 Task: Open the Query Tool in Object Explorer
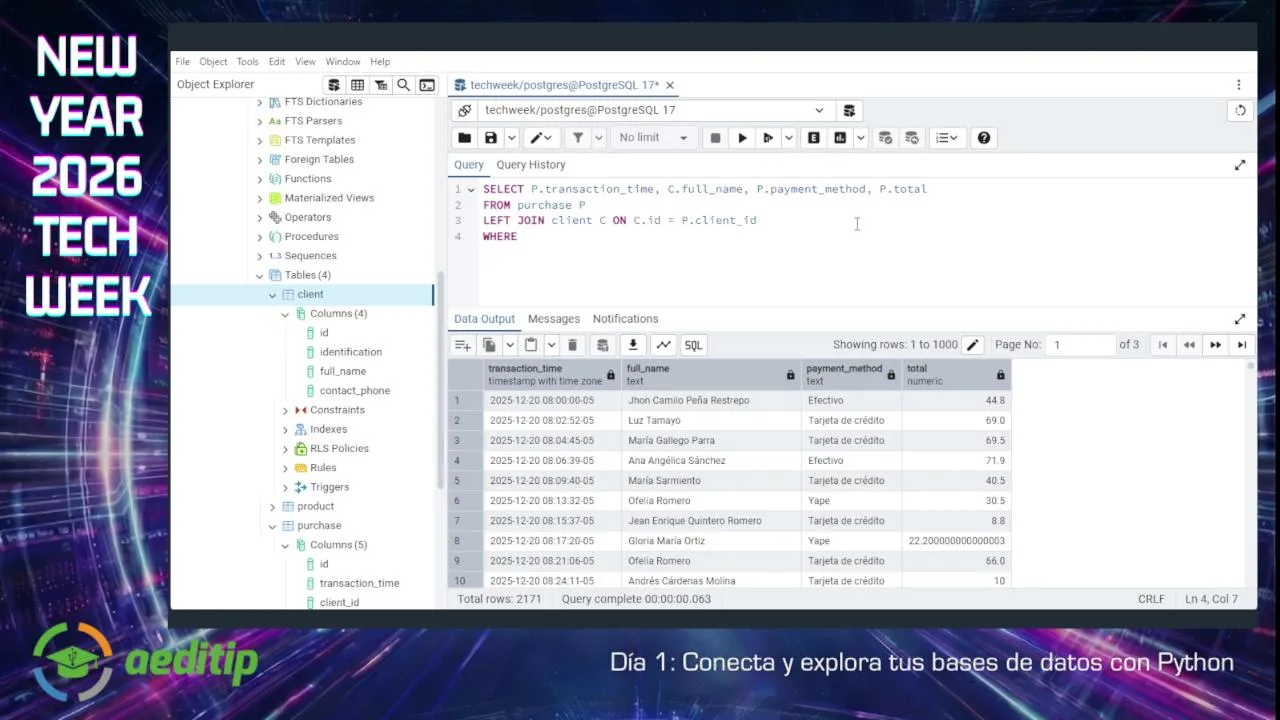click(334, 85)
